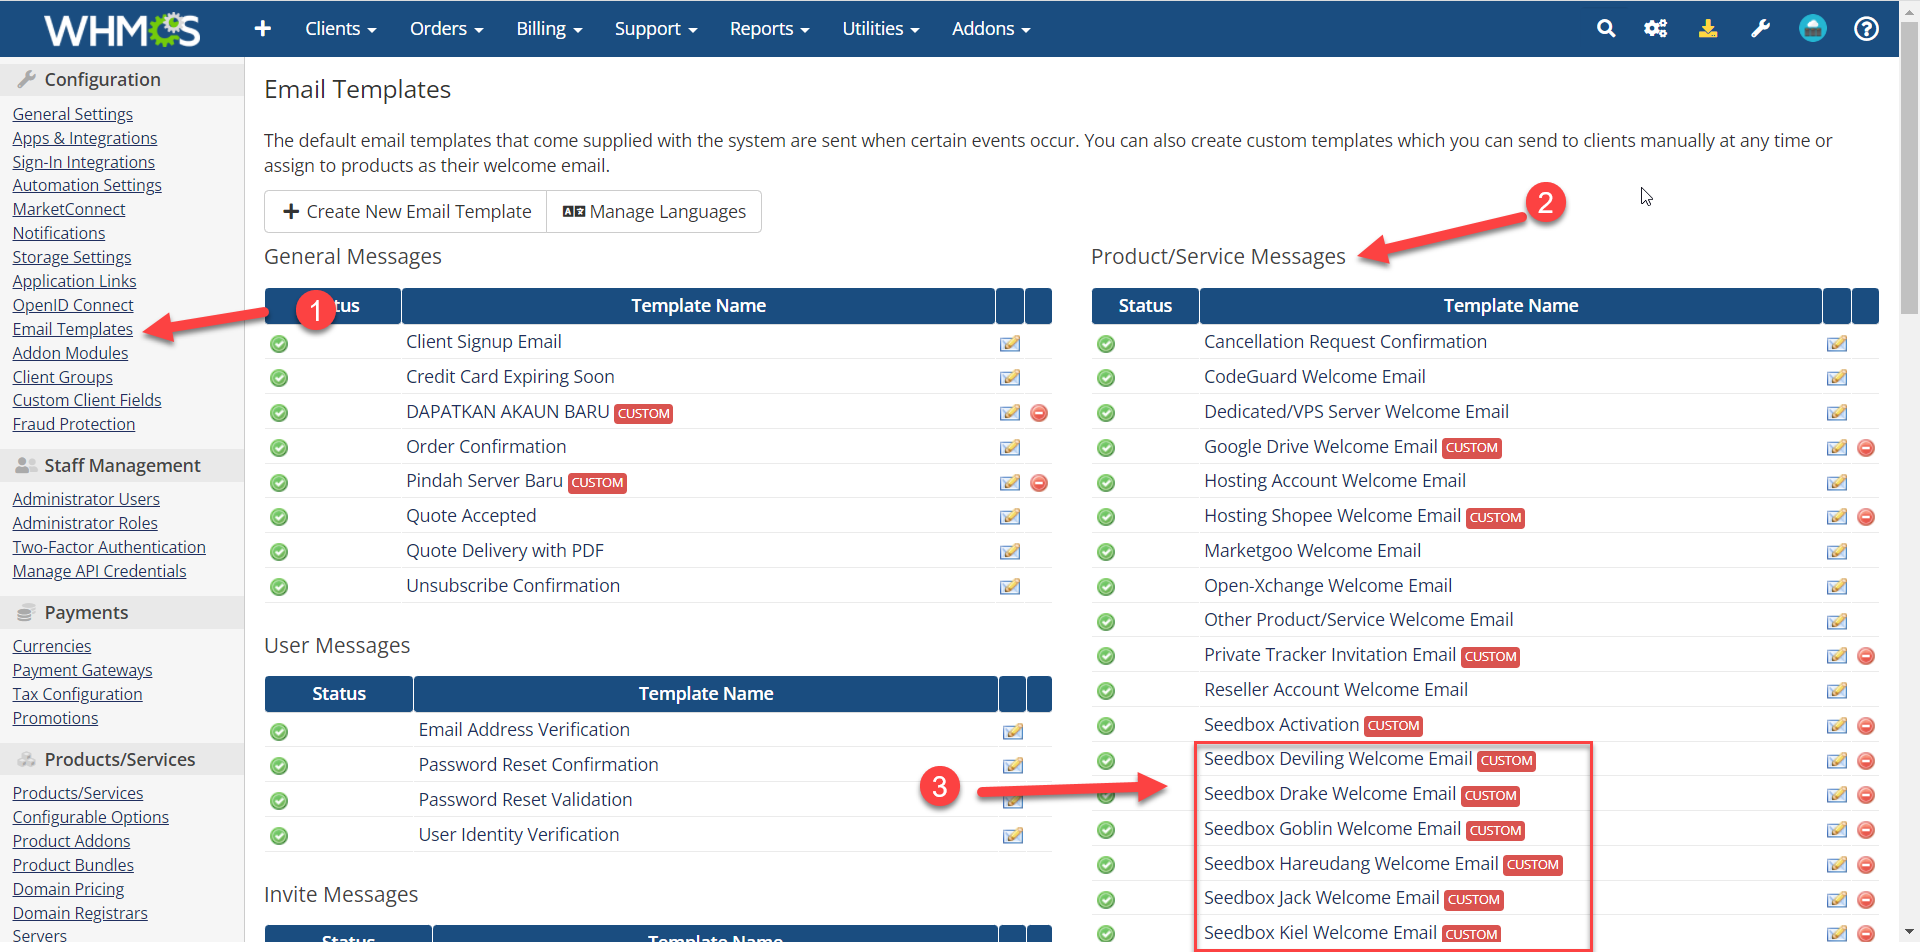Delete the Seedbox Activation template
The width and height of the screenshot is (1920, 952).
click(x=1866, y=726)
